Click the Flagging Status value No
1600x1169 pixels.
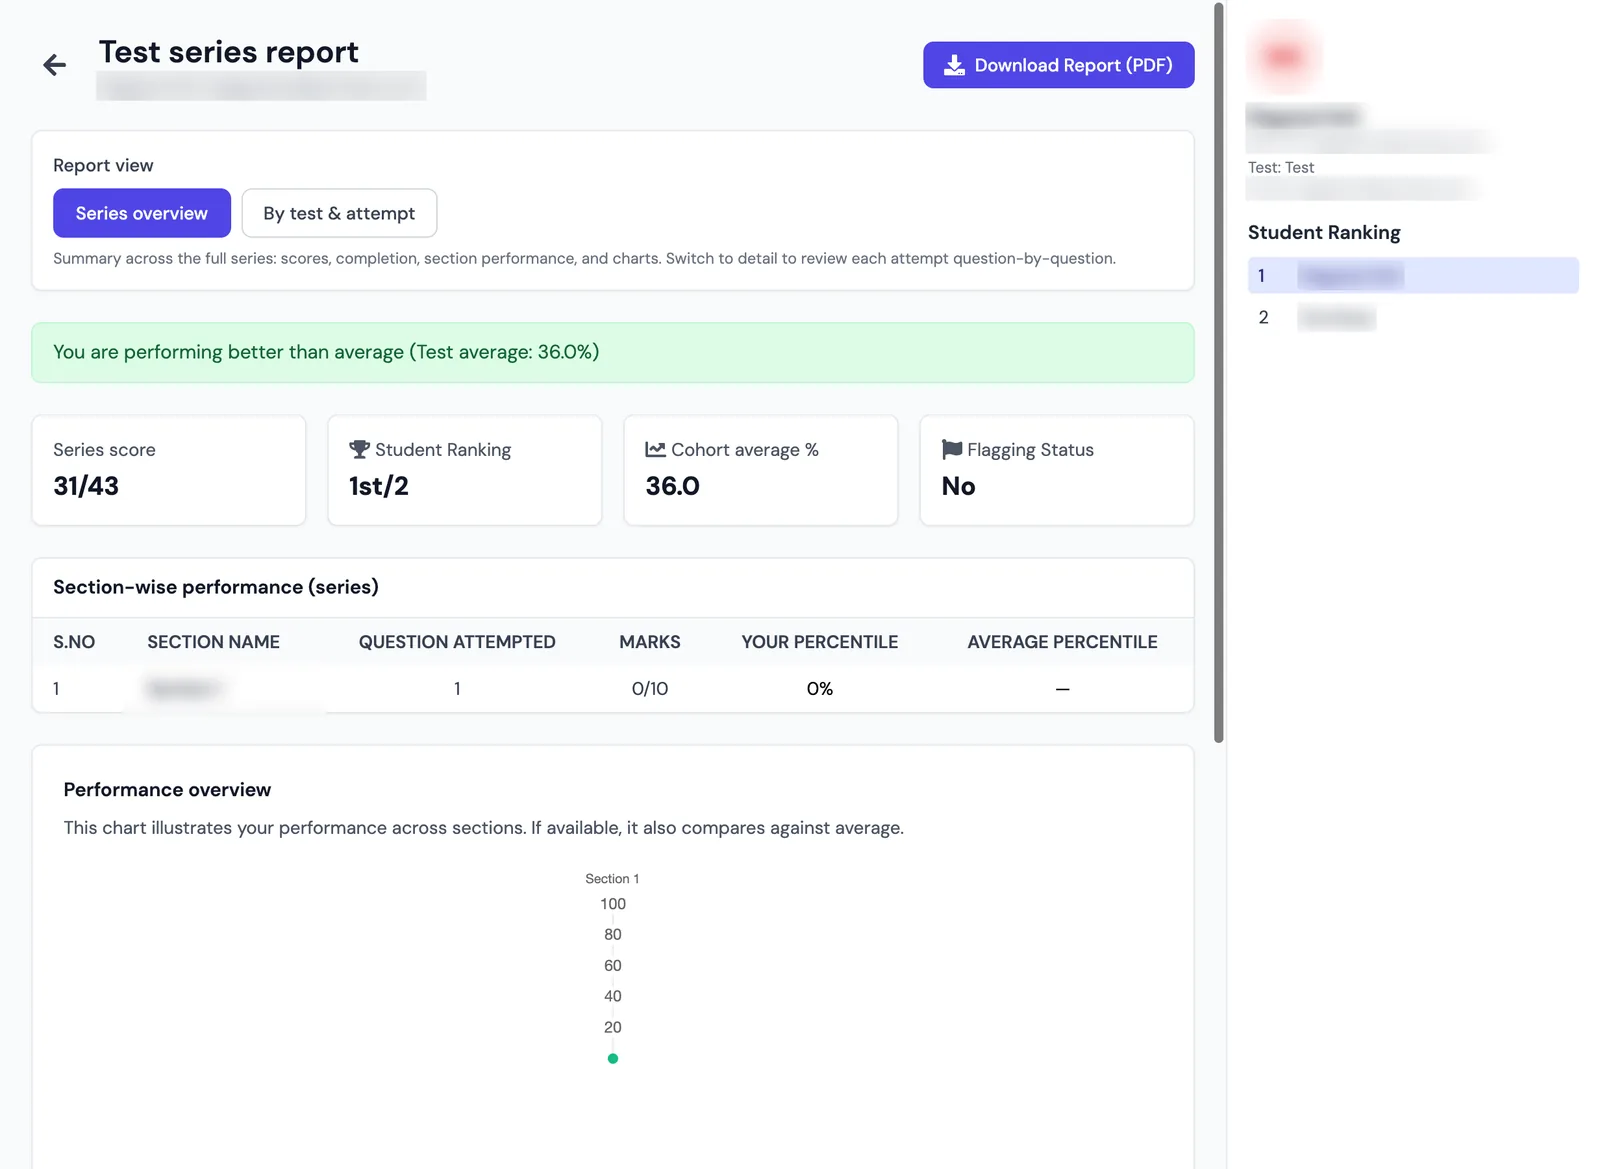click(958, 486)
